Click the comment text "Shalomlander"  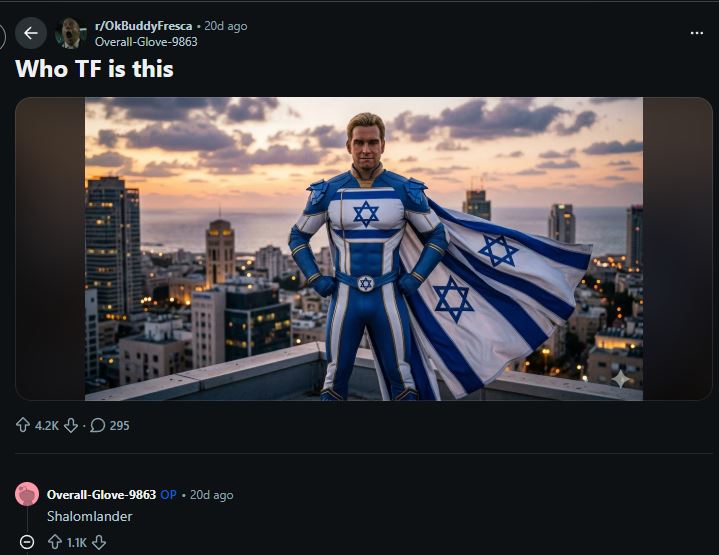[x=89, y=516]
